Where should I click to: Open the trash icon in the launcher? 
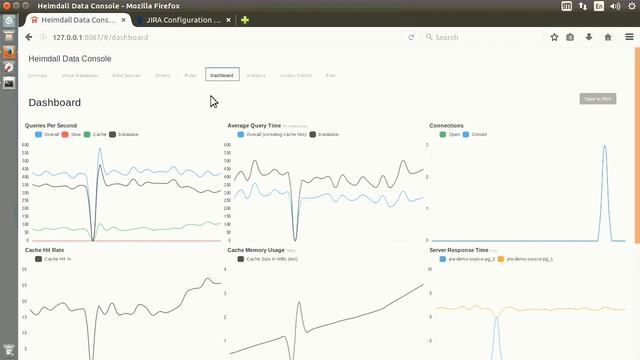[x=9, y=350]
